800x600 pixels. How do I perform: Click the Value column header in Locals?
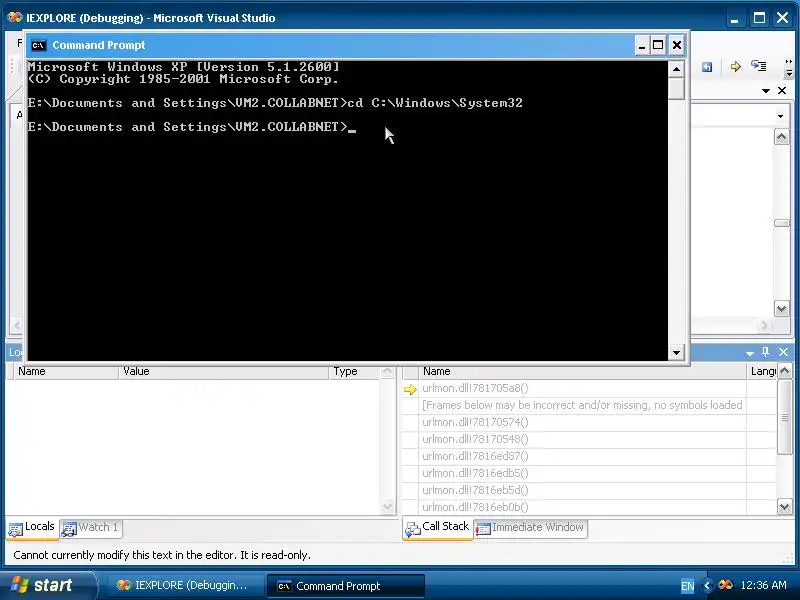click(223, 371)
